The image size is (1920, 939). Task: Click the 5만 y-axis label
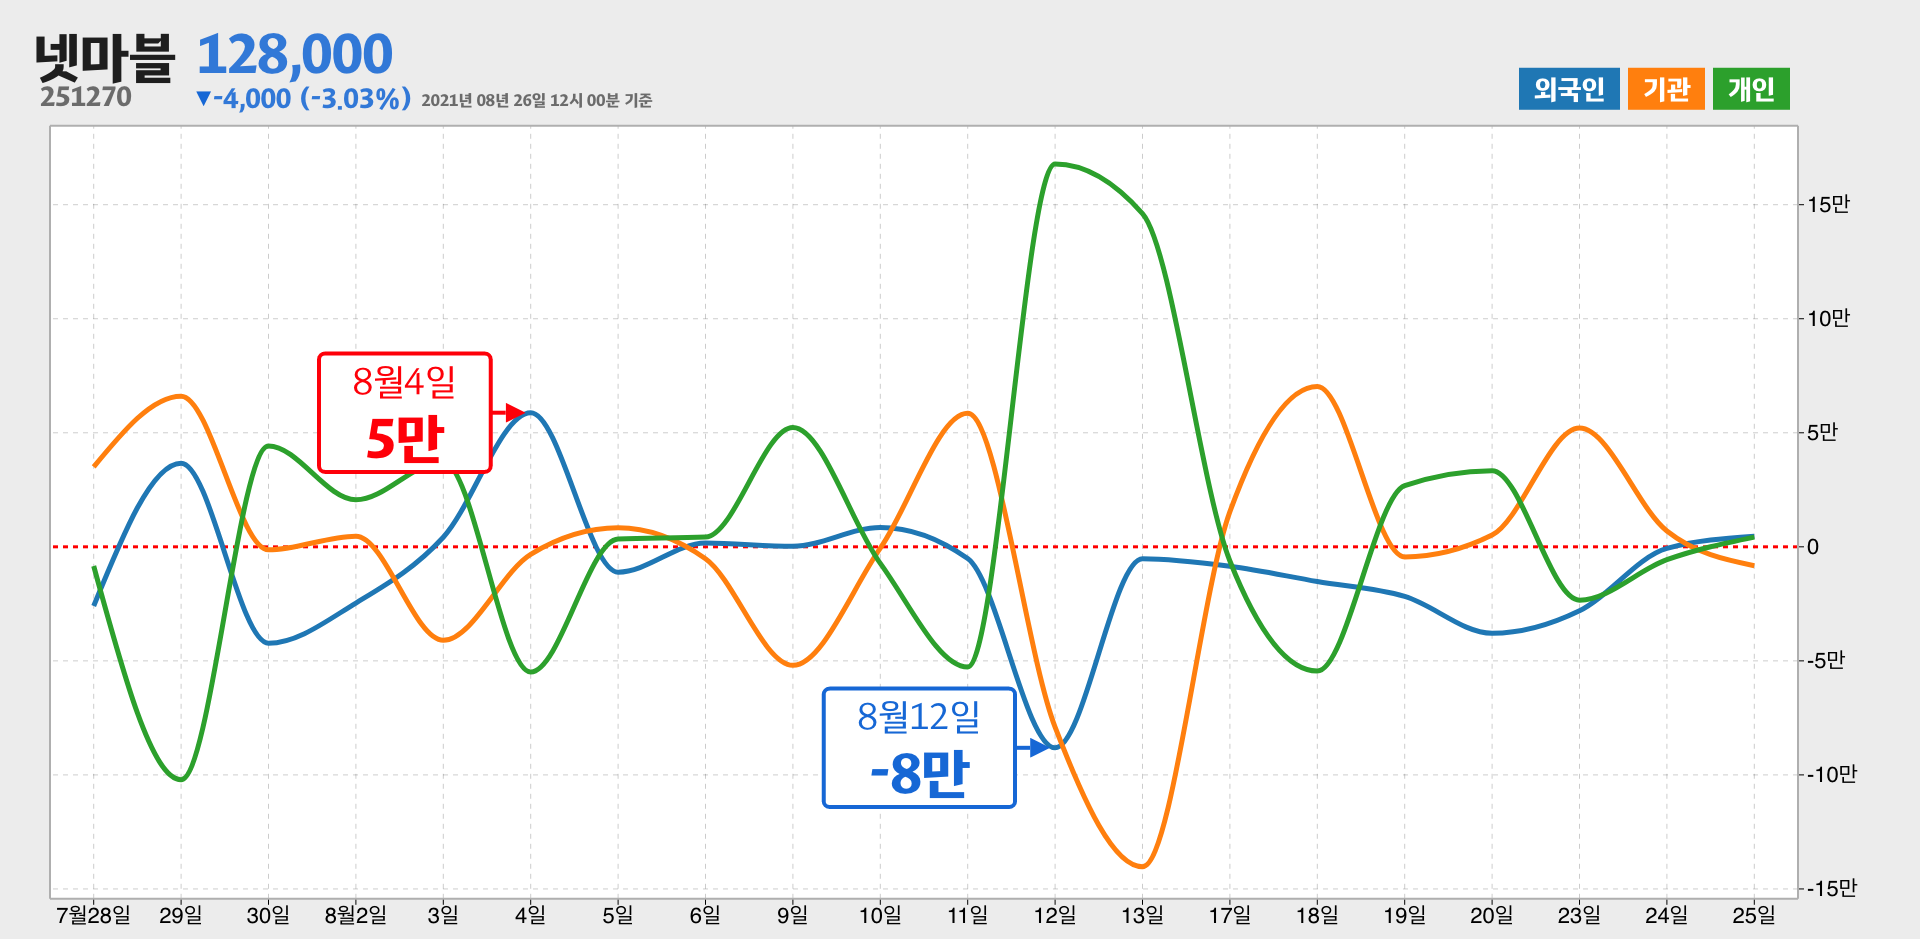click(x=1823, y=433)
